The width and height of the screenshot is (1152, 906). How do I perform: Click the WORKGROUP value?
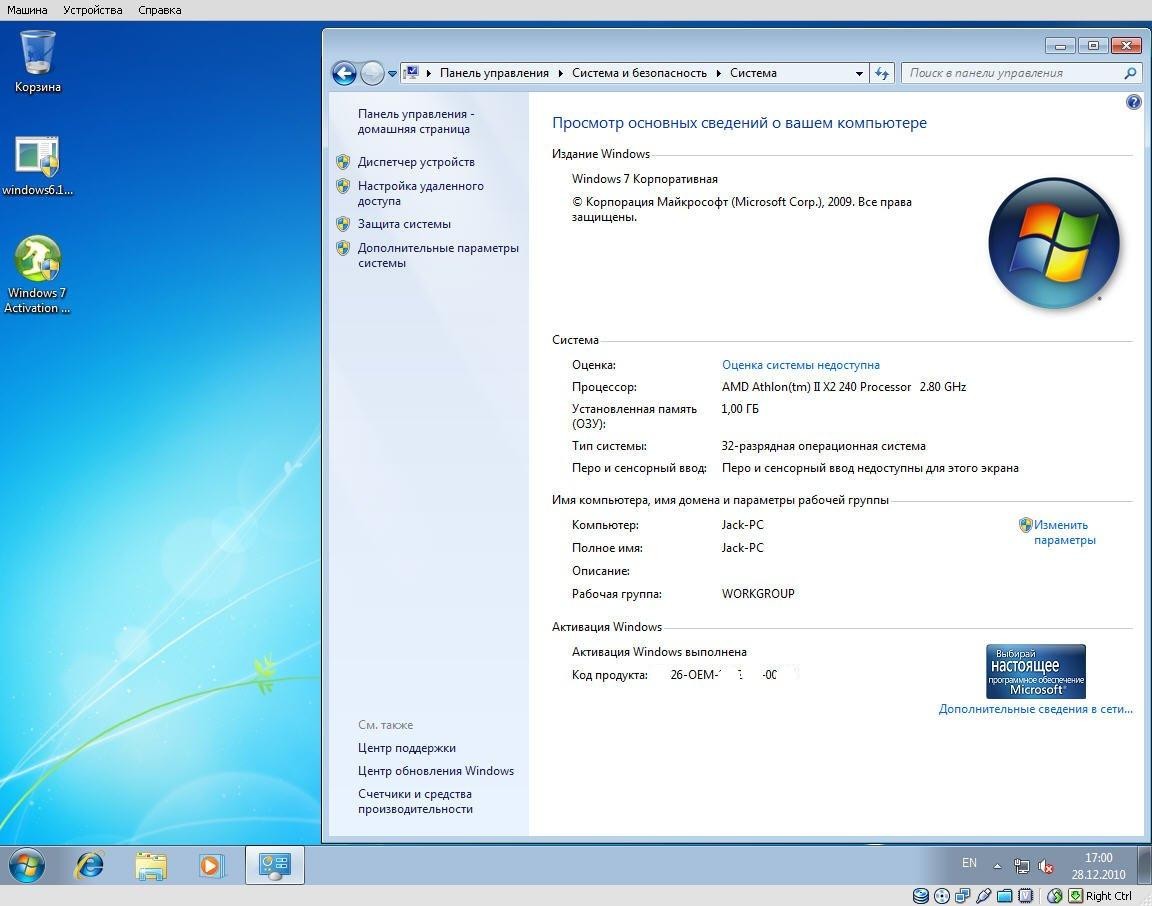(x=758, y=594)
